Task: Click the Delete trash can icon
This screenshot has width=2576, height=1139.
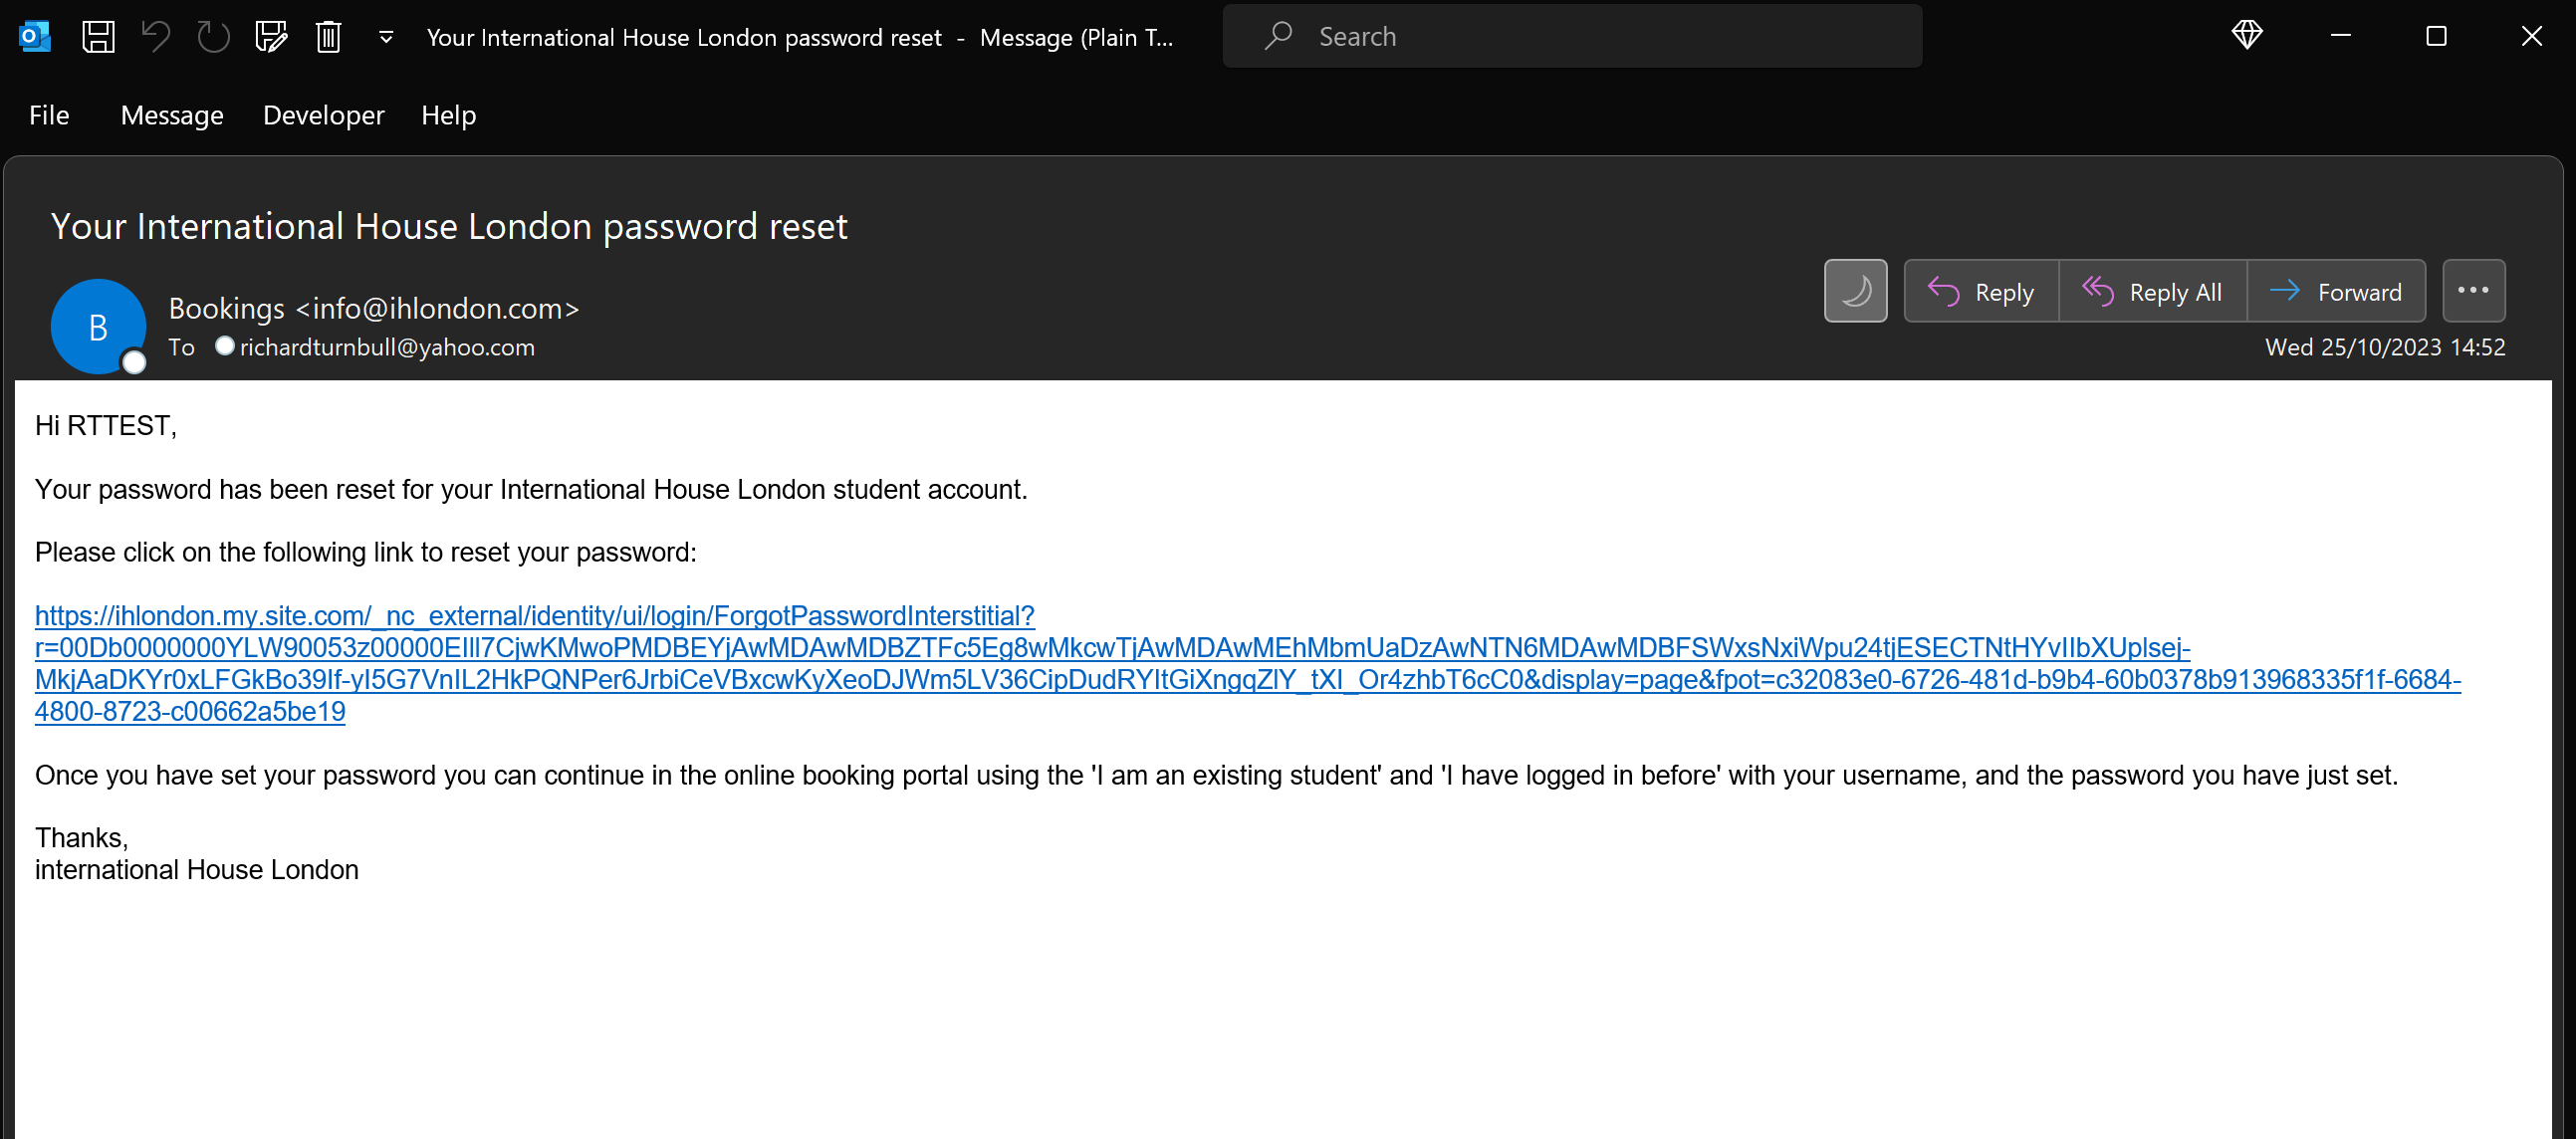Action: pos(328,37)
